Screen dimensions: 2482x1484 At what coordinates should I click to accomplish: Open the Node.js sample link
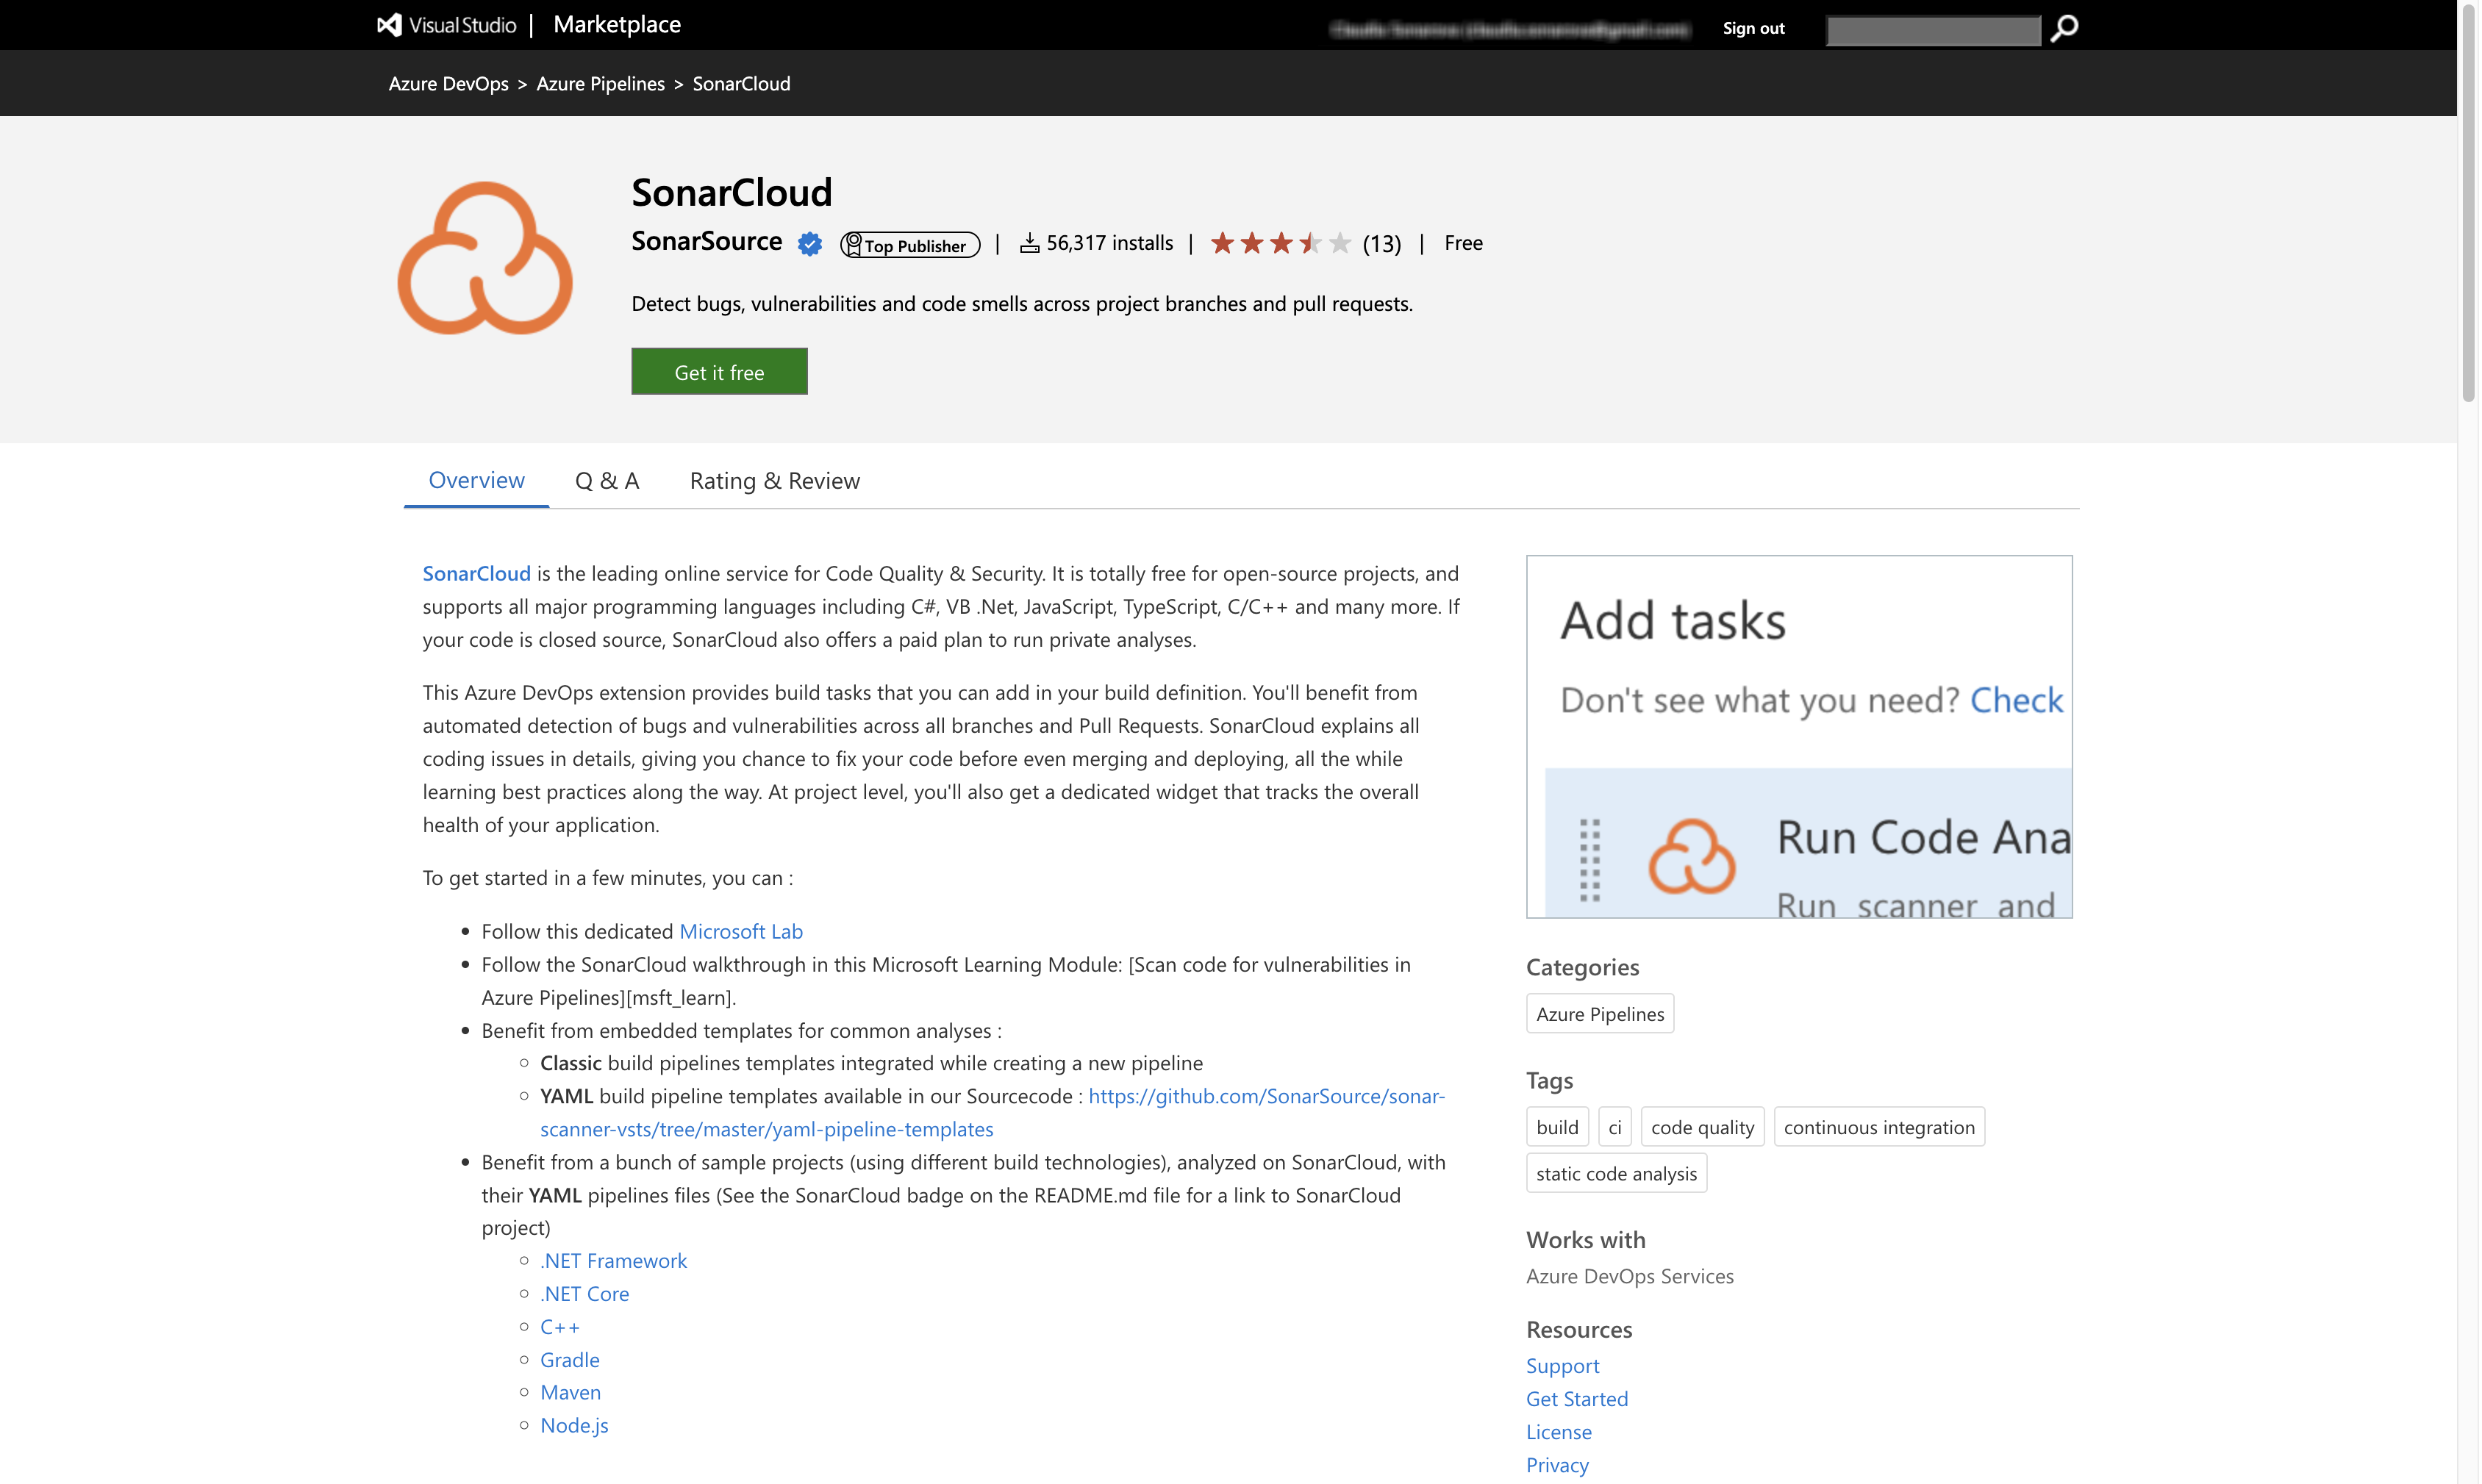(575, 1426)
